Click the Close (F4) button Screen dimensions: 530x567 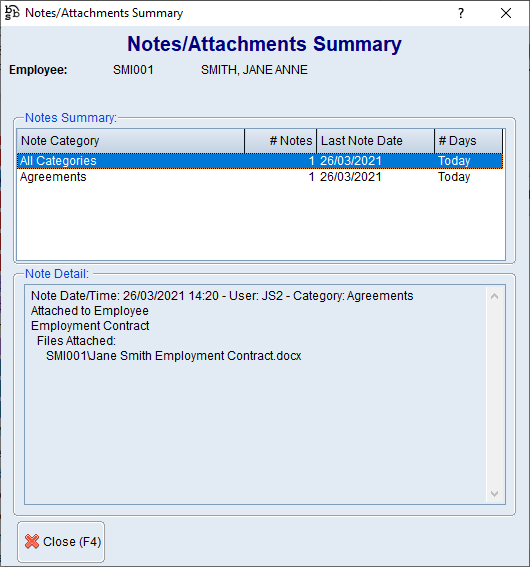(x=61, y=542)
